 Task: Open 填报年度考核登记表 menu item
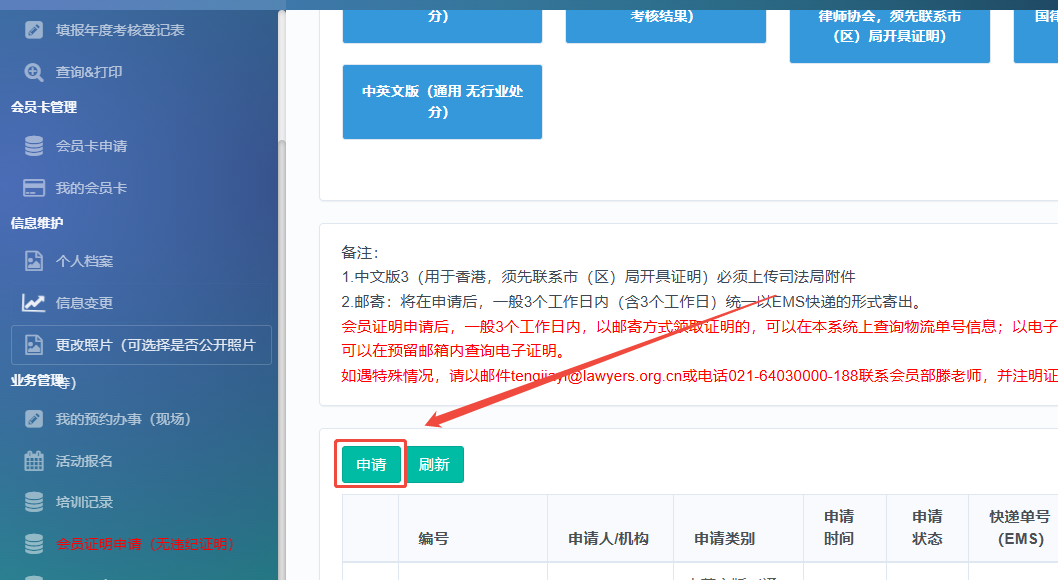point(120,30)
